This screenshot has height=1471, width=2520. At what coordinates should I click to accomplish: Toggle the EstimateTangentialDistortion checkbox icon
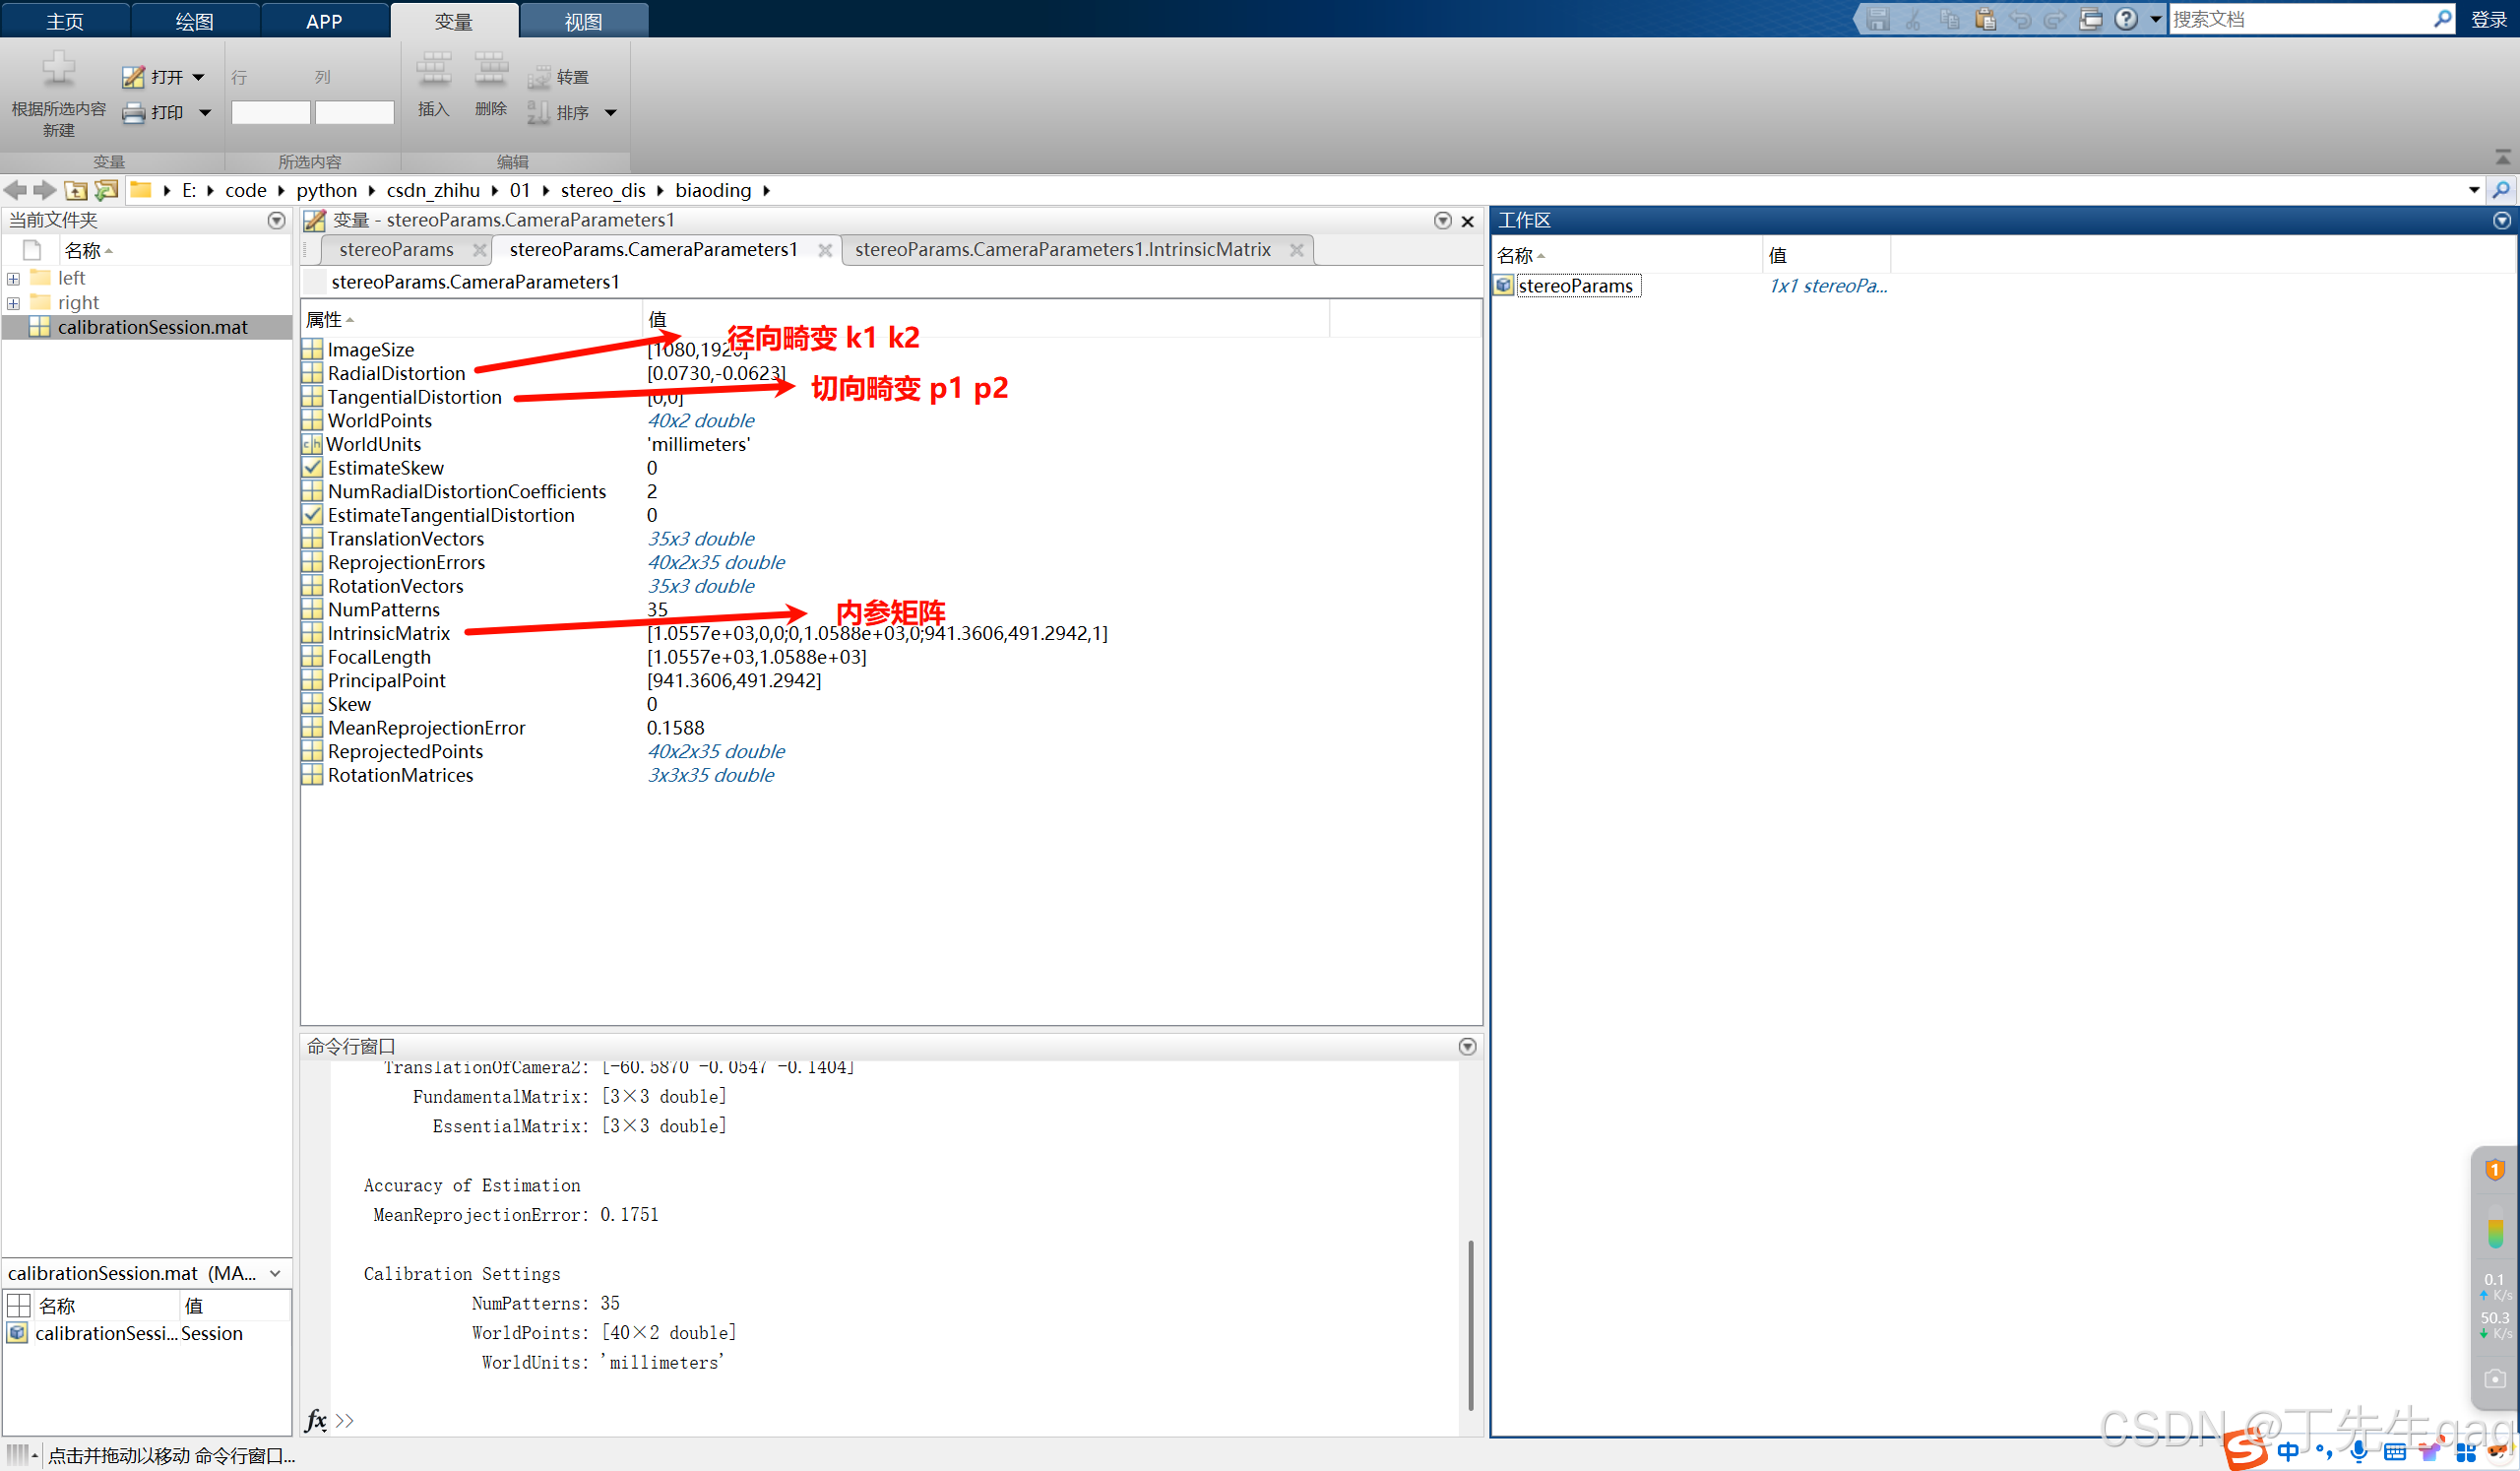(312, 515)
